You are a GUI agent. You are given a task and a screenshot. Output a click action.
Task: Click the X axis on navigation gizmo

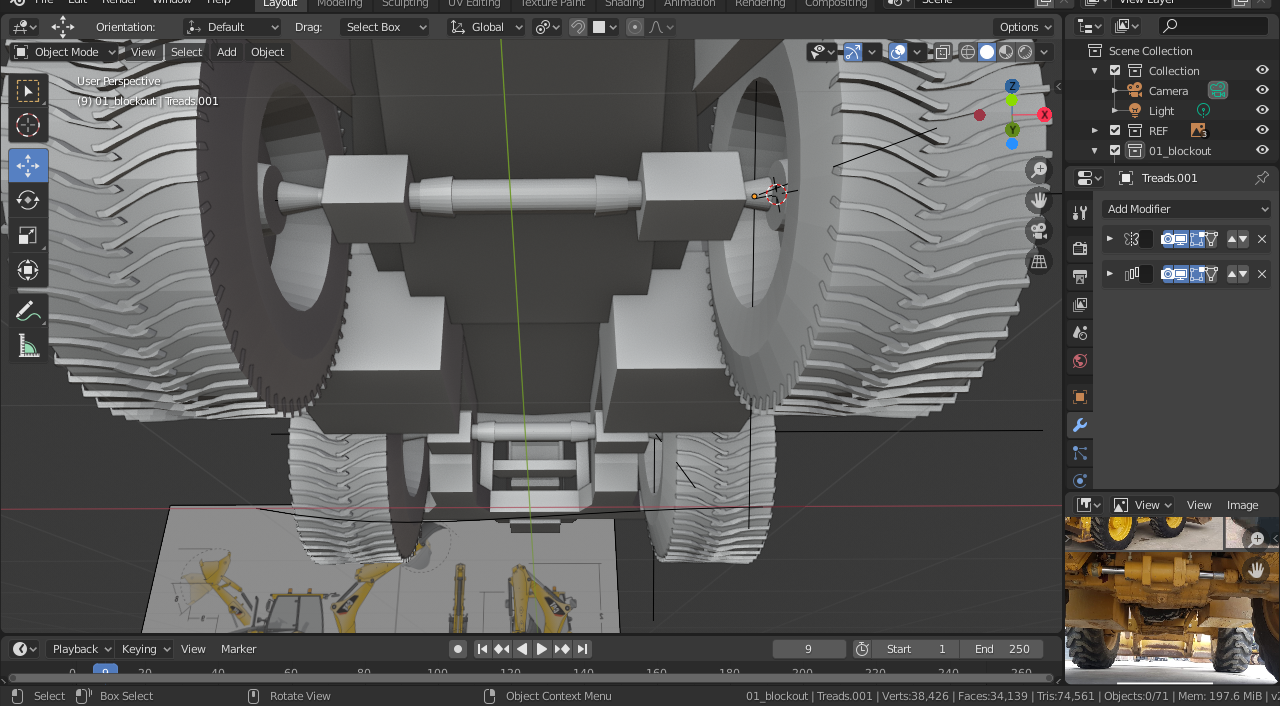[x=1044, y=115]
